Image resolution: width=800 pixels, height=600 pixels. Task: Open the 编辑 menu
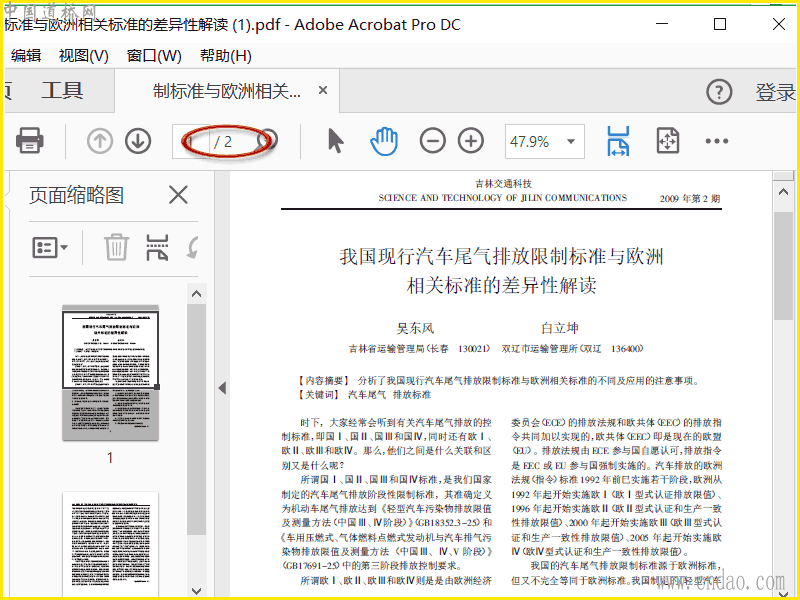26,56
